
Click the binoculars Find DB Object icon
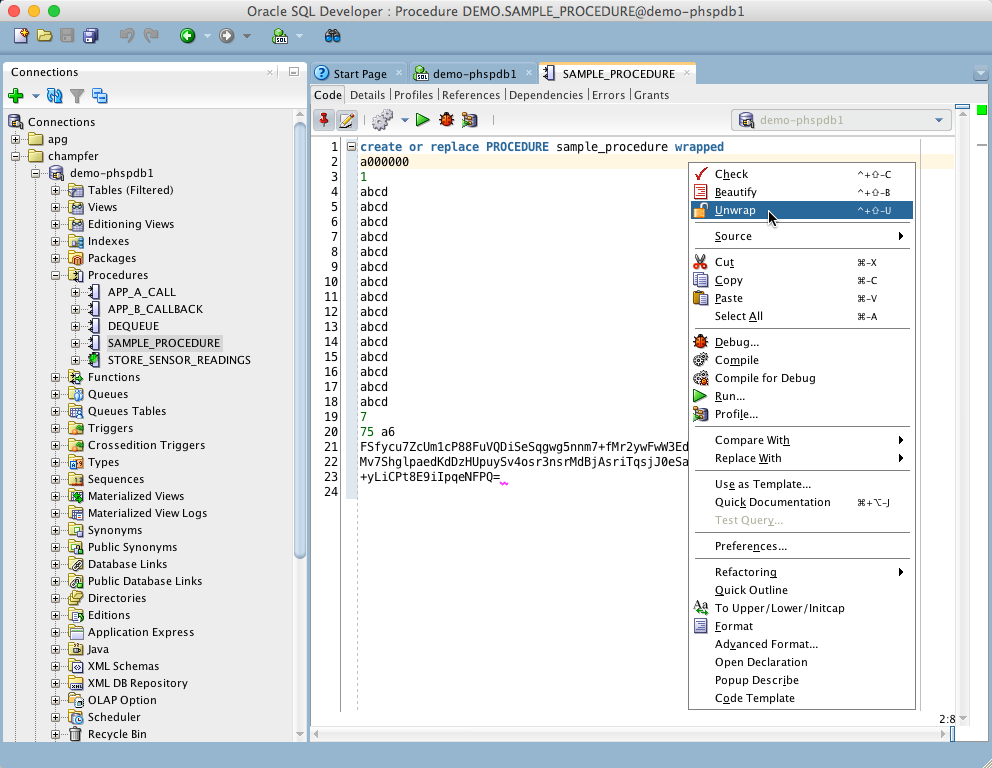(x=332, y=36)
